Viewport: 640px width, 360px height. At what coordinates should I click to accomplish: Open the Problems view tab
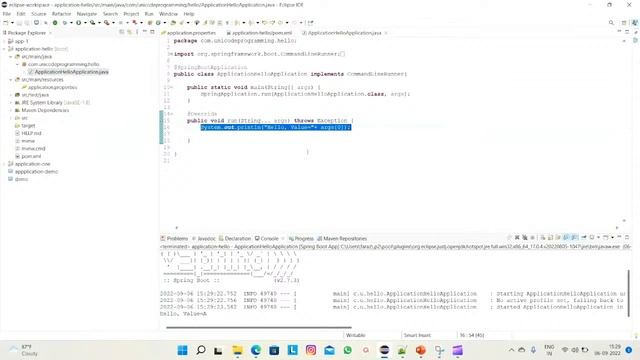click(174, 238)
